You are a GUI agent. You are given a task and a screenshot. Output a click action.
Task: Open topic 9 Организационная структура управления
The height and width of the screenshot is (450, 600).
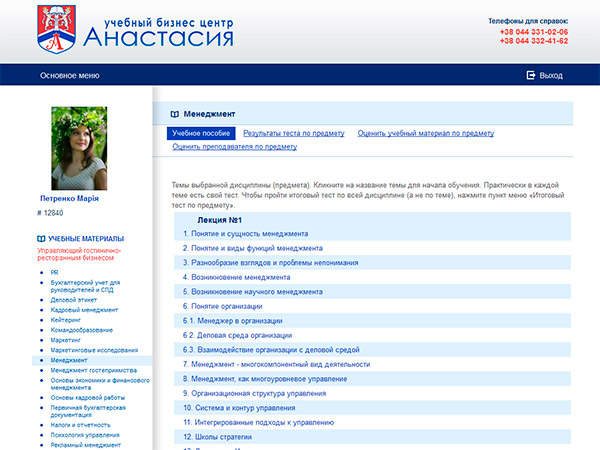254,393
